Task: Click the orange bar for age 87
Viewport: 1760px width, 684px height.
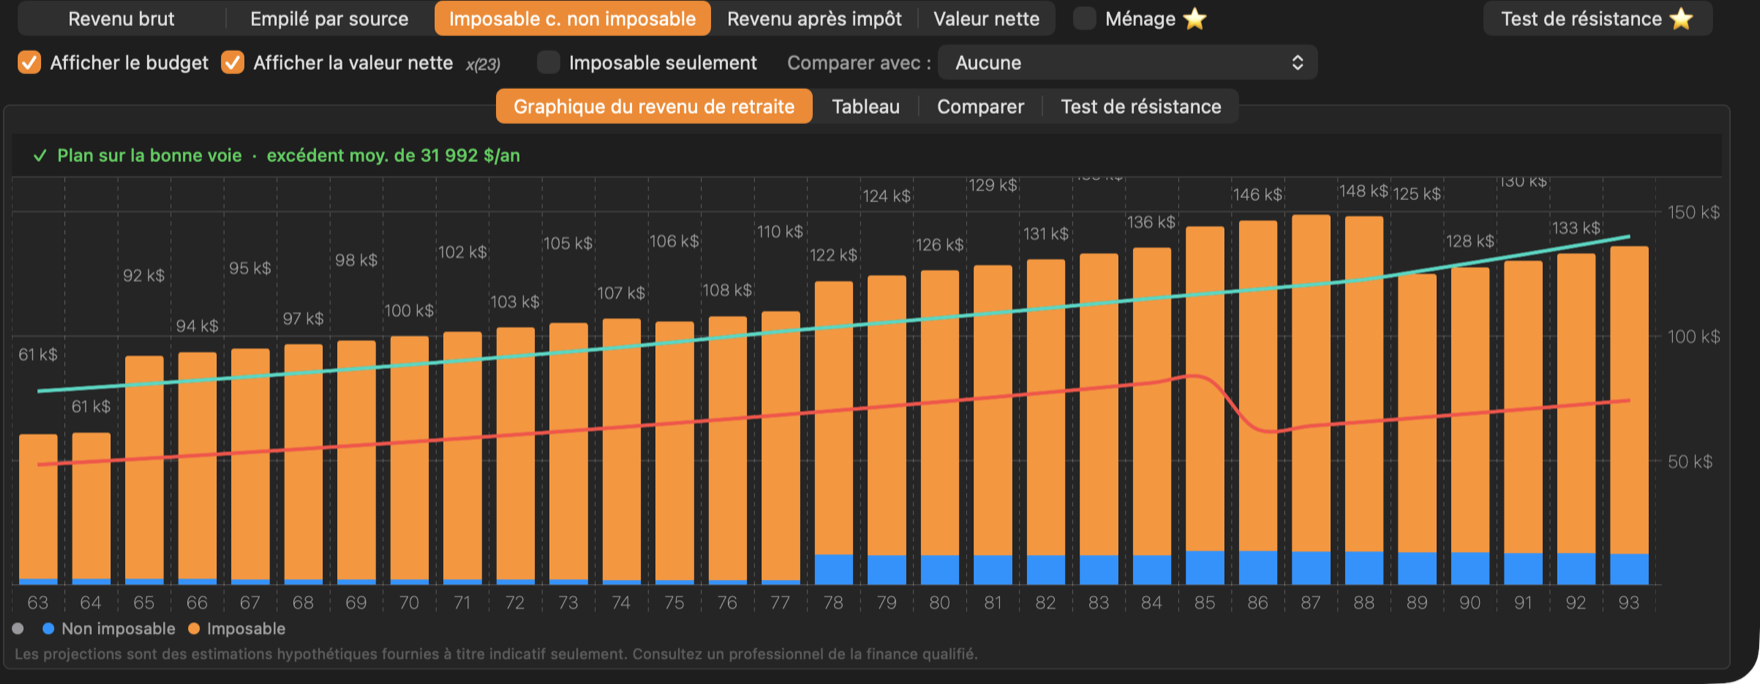Action: (1311, 383)
